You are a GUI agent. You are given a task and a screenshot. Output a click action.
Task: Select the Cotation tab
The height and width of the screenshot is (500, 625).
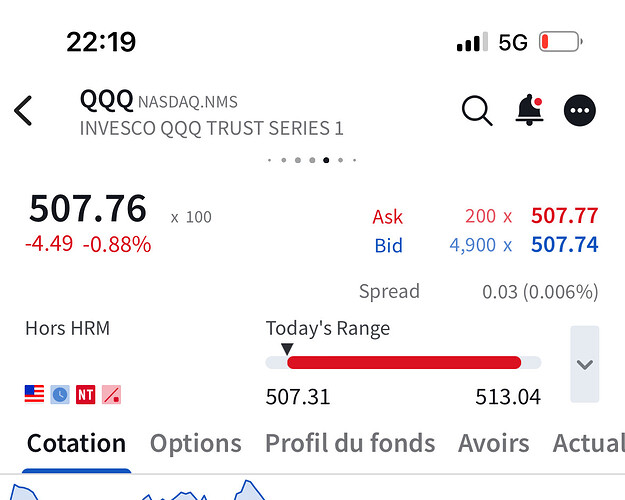[76, 443]
